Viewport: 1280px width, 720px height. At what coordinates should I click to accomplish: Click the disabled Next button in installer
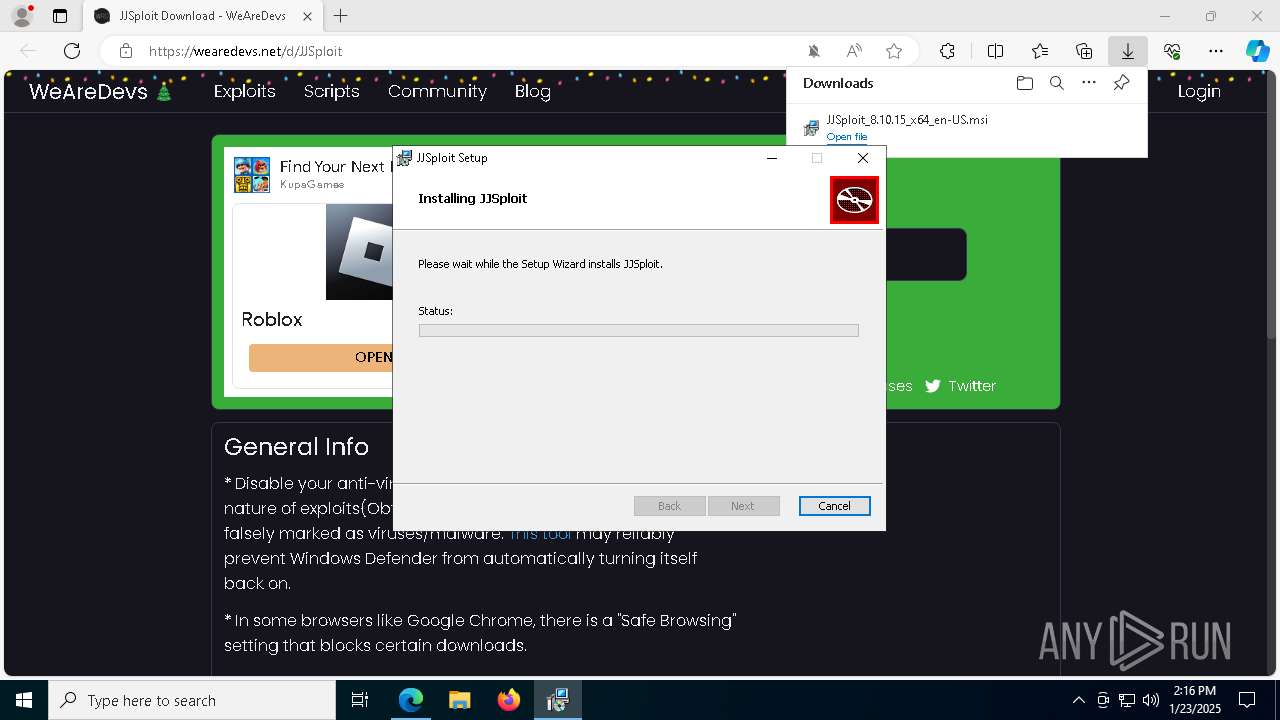(x=743, y=506)
